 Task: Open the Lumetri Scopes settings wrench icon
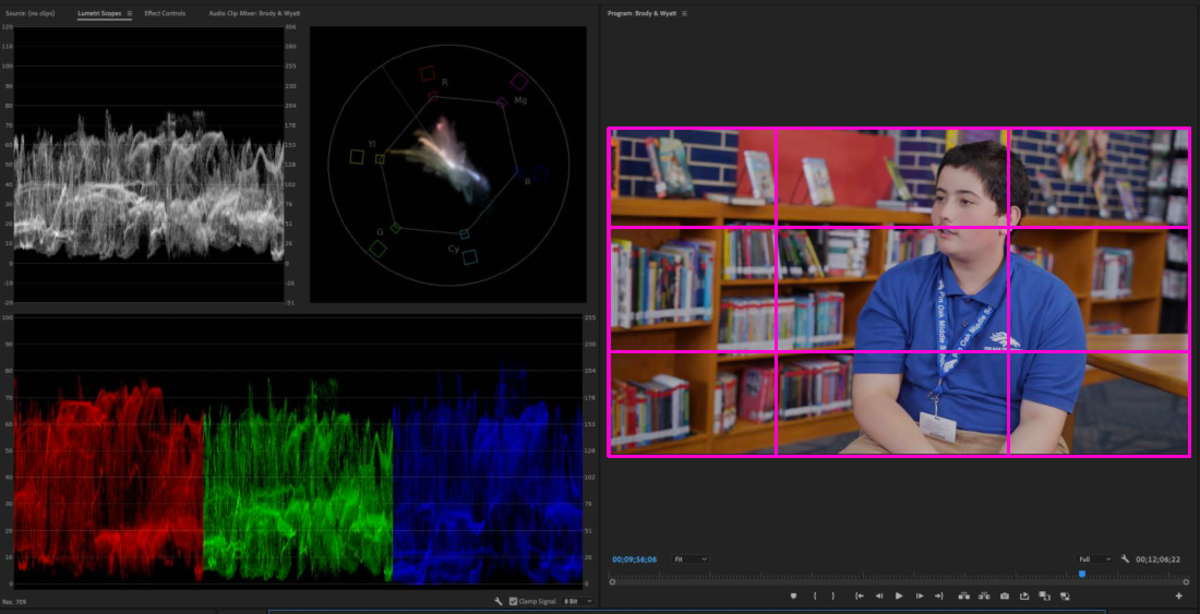[x=497, y=601]
